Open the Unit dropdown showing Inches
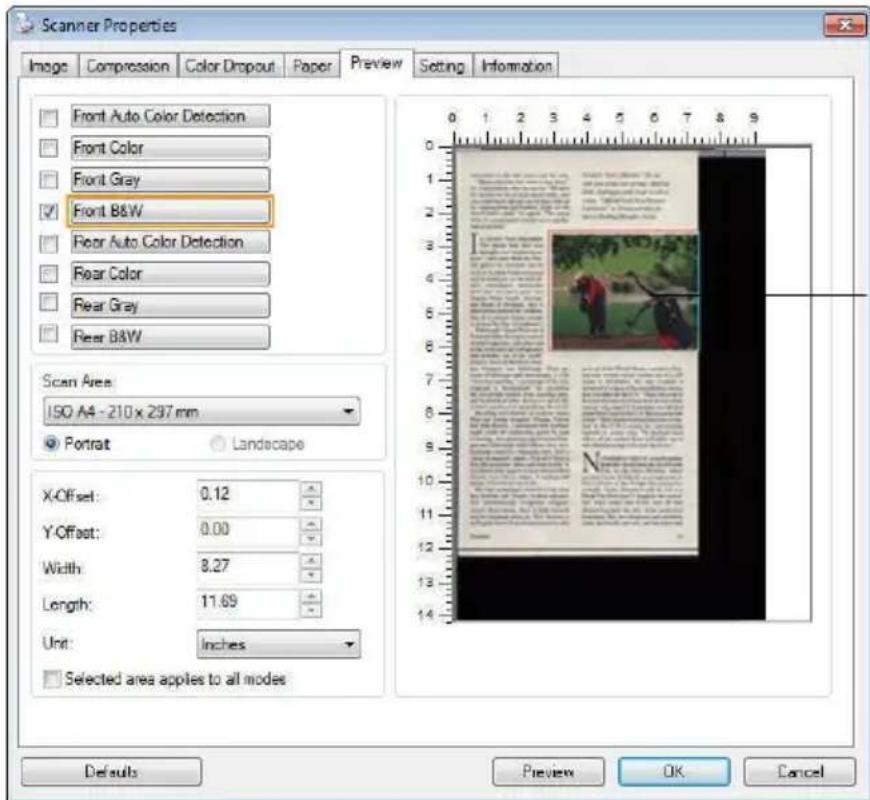 tap(279, 644)
